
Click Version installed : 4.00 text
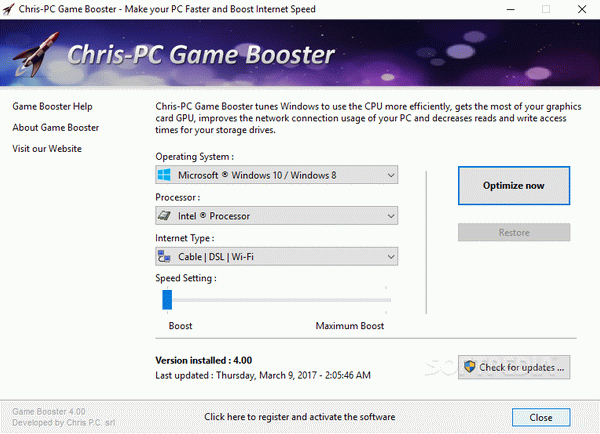tap(204, 361)
